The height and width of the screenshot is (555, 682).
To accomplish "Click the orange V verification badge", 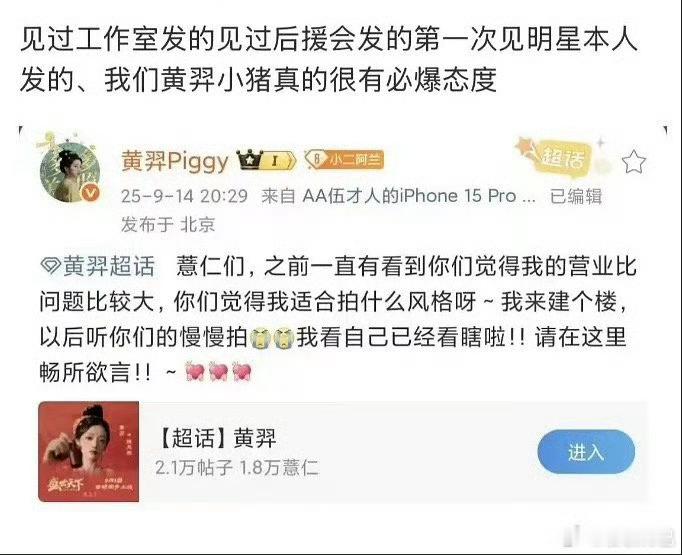I will [90, 194].
